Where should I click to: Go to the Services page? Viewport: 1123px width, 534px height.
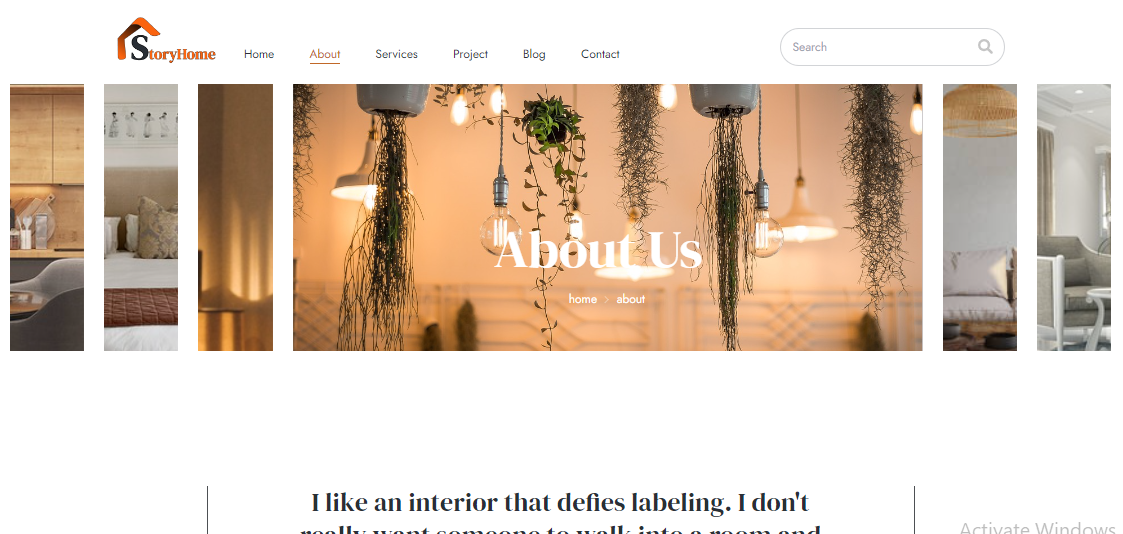pyautogui.click(x=396, y=54)
